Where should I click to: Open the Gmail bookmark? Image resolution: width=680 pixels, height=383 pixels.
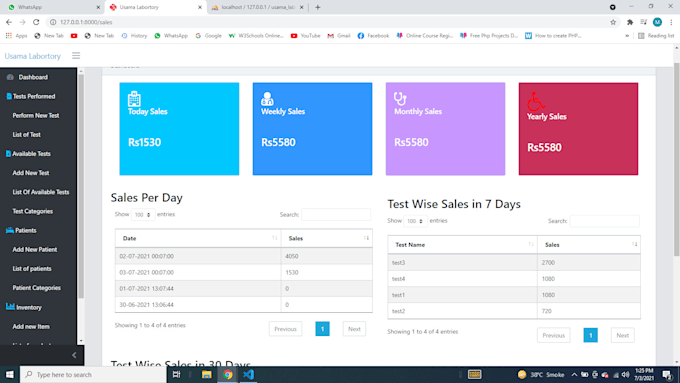(x=339, y=36)
